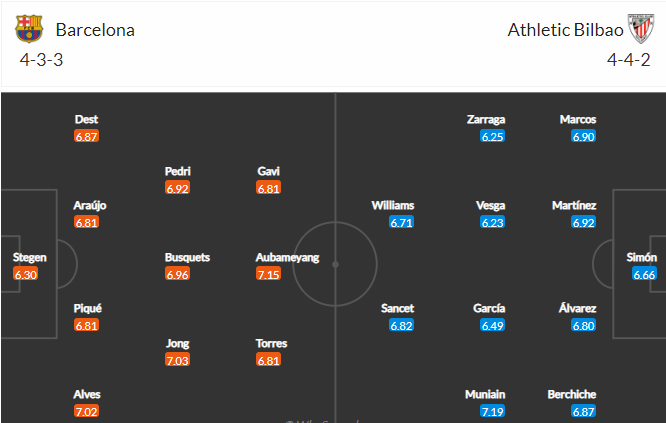Click Dest's 6.87 rating badge
This screenshot has height=423, width=666.
tap(87, 136)
